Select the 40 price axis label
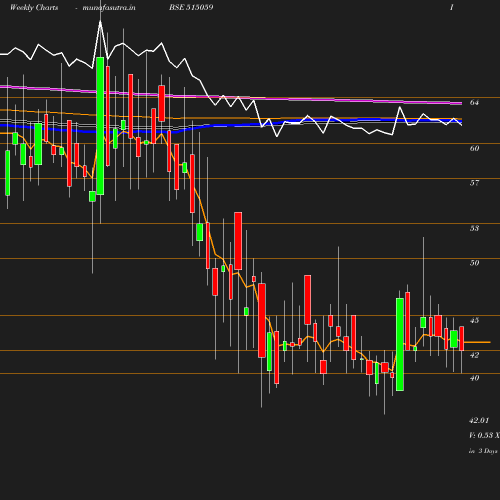Viewport: 500px width, 500px height. pyautogui.click(x=474, y=378)
